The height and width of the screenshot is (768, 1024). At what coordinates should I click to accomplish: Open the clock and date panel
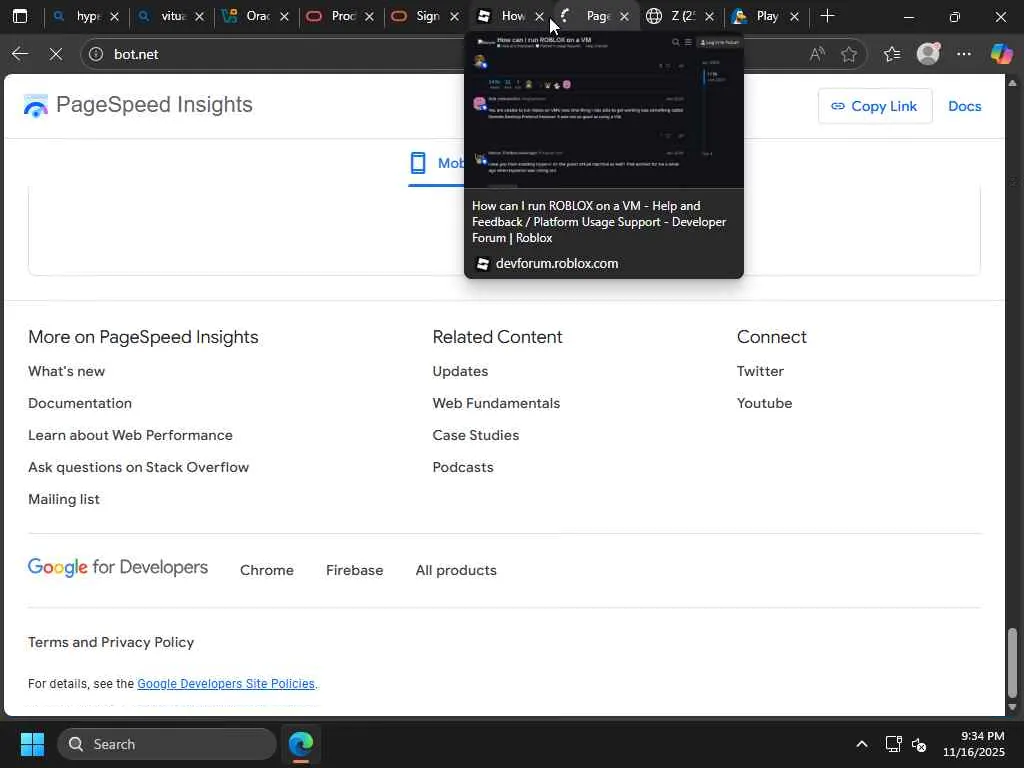pyautogui.click(x=974, y=744)
